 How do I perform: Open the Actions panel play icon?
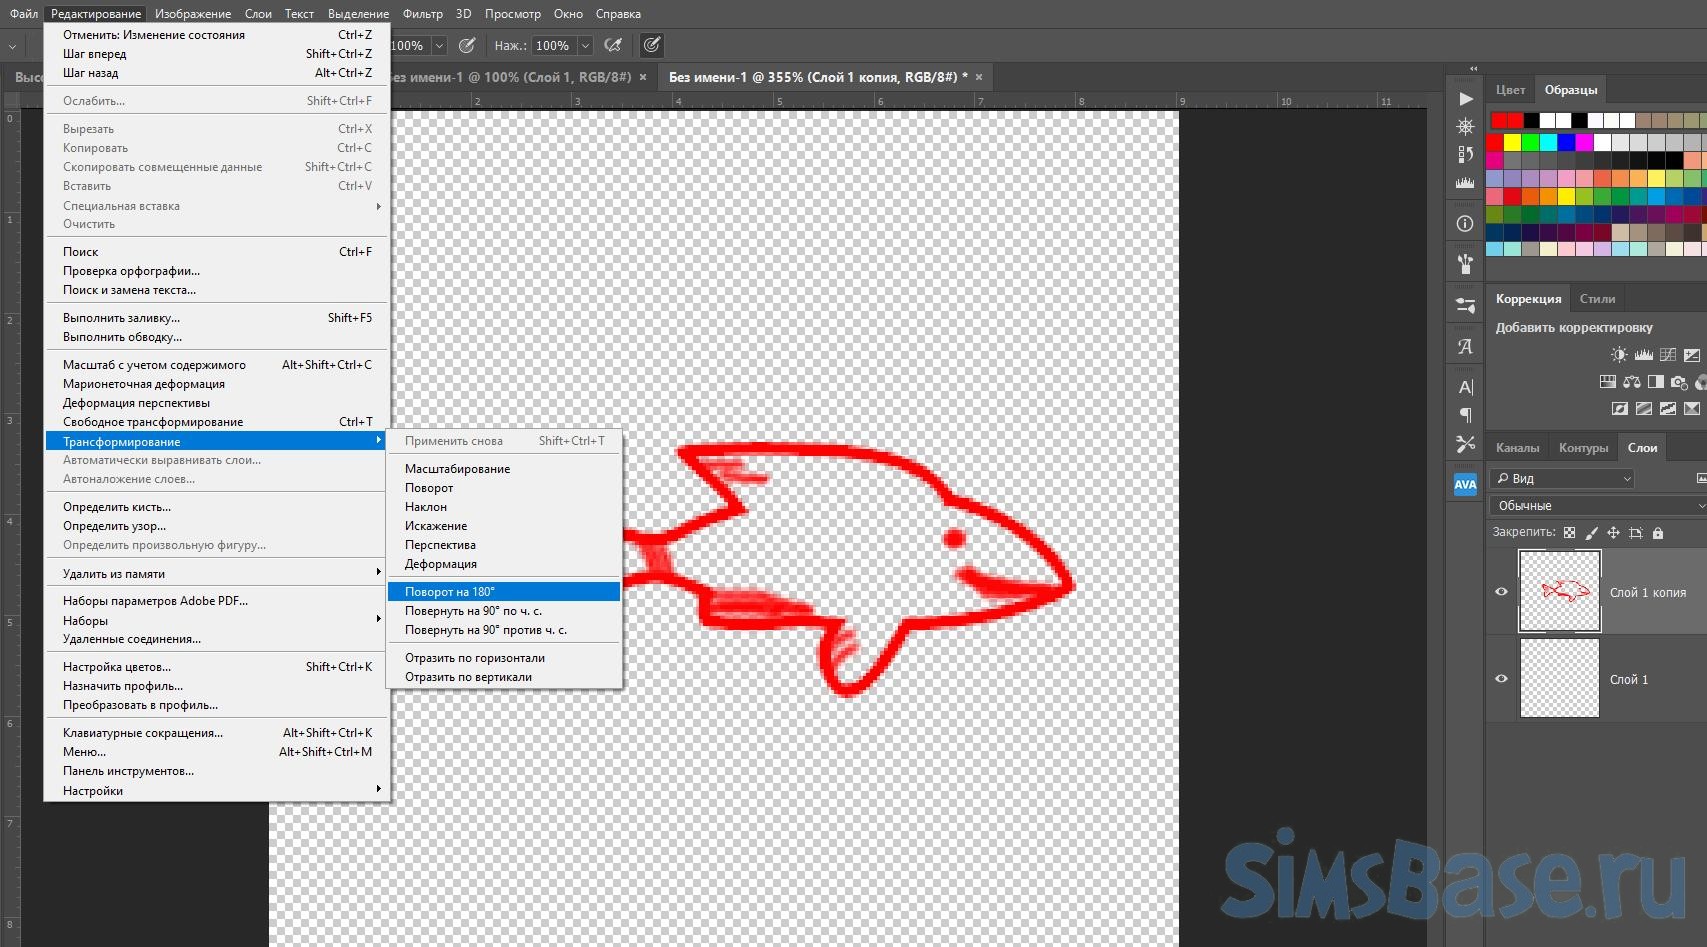coord(1465,99)
